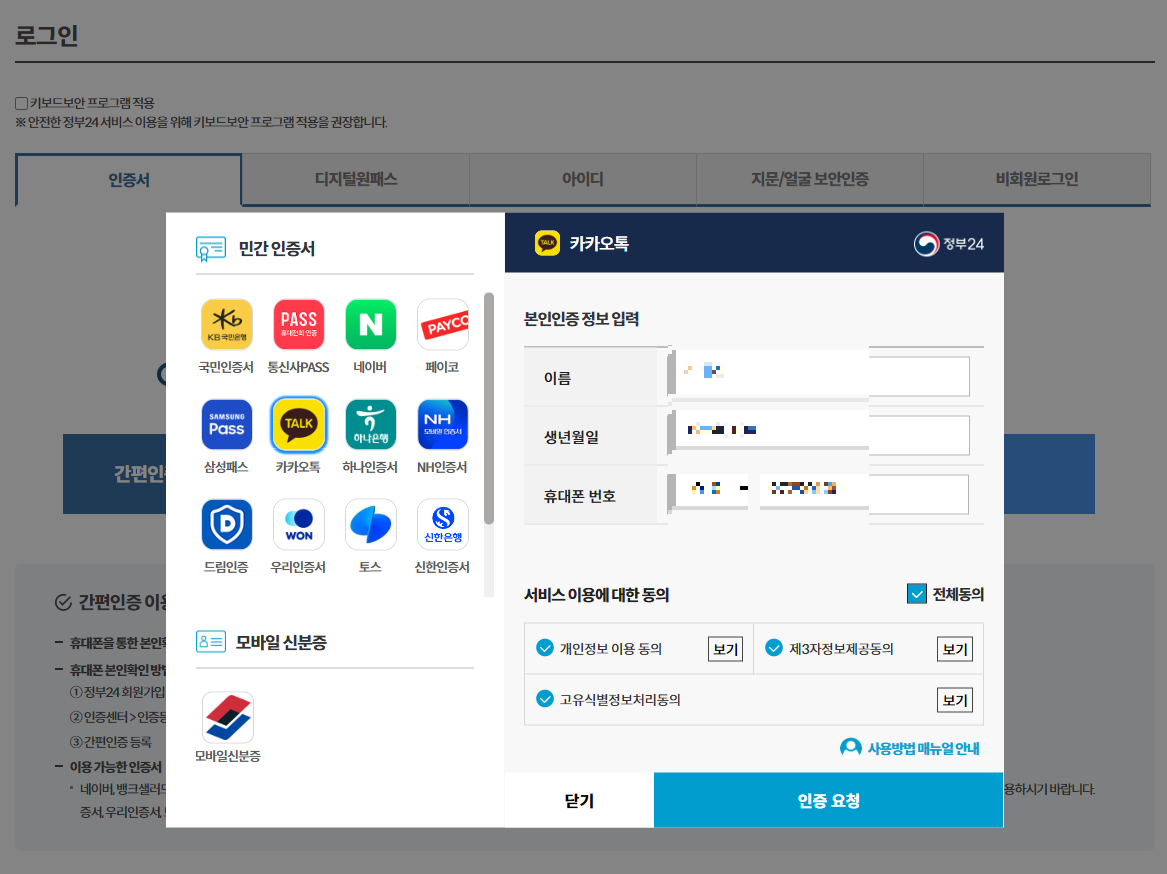The image size is (1167, 874).
Task: Select the 하나인증서 icon
Action: pos(371,424)
